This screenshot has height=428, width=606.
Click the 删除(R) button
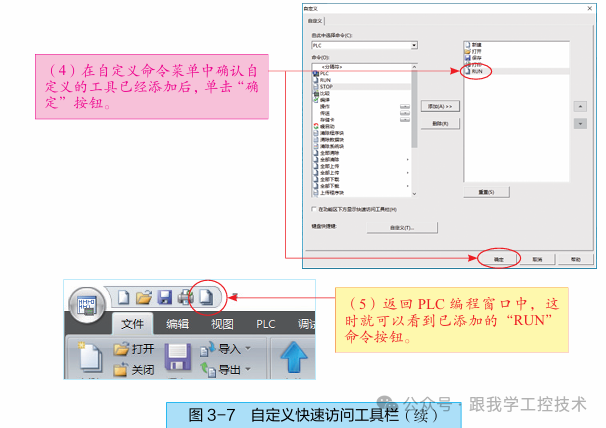(x=440, y=124)
